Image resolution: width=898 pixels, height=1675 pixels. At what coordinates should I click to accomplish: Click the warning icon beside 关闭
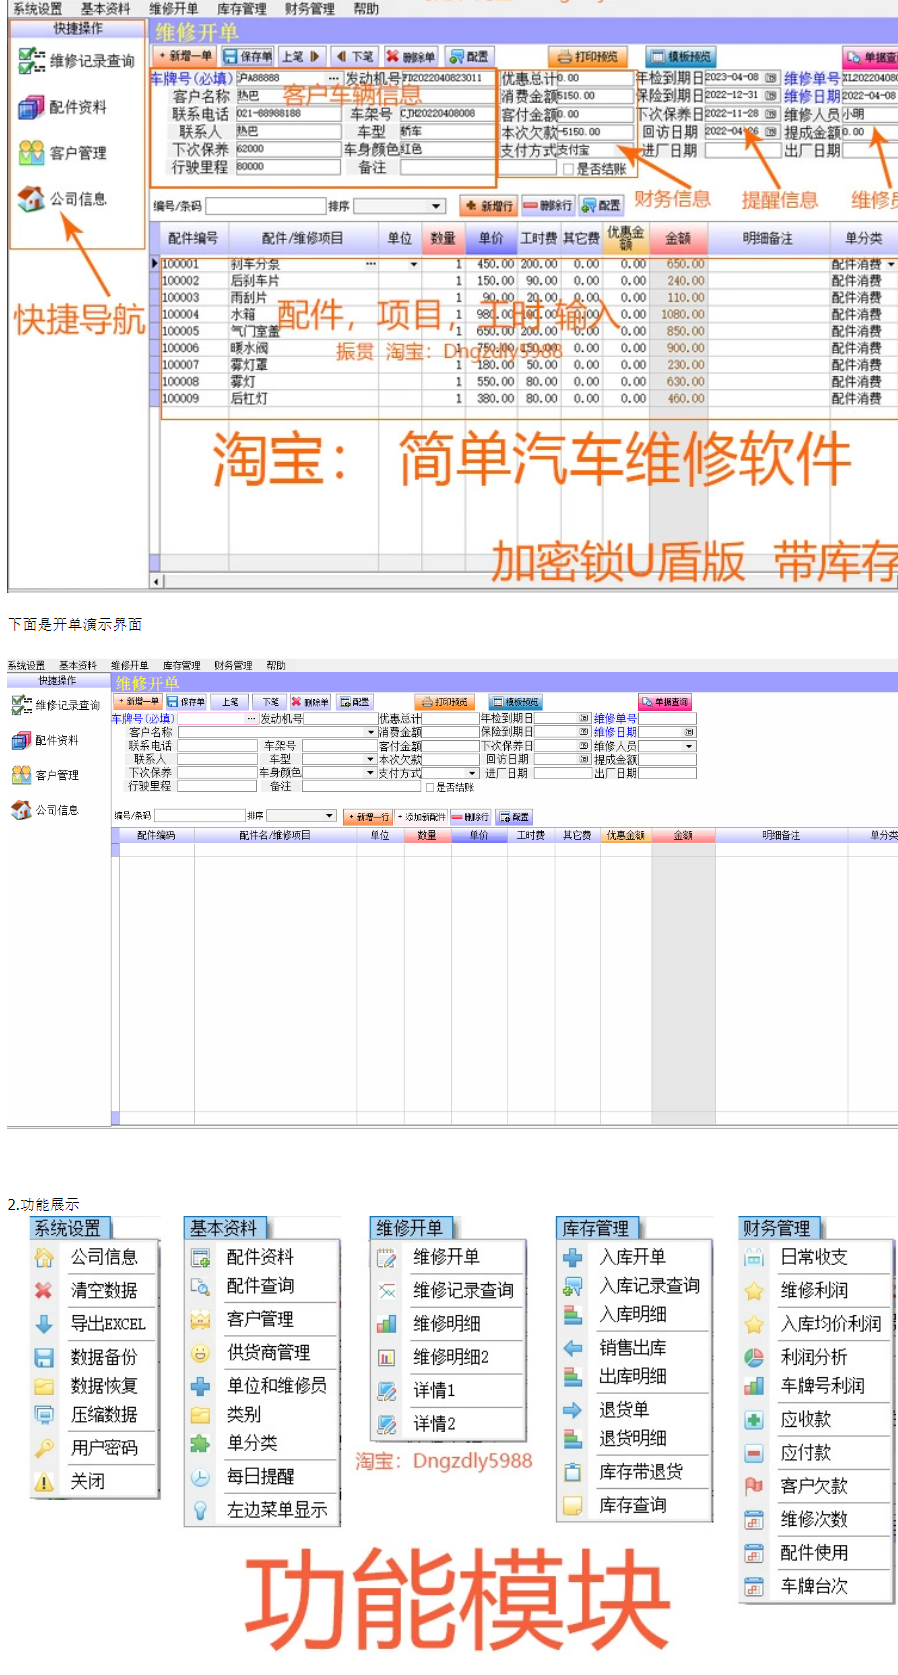pyautogui.click(x=44, y=1482)
